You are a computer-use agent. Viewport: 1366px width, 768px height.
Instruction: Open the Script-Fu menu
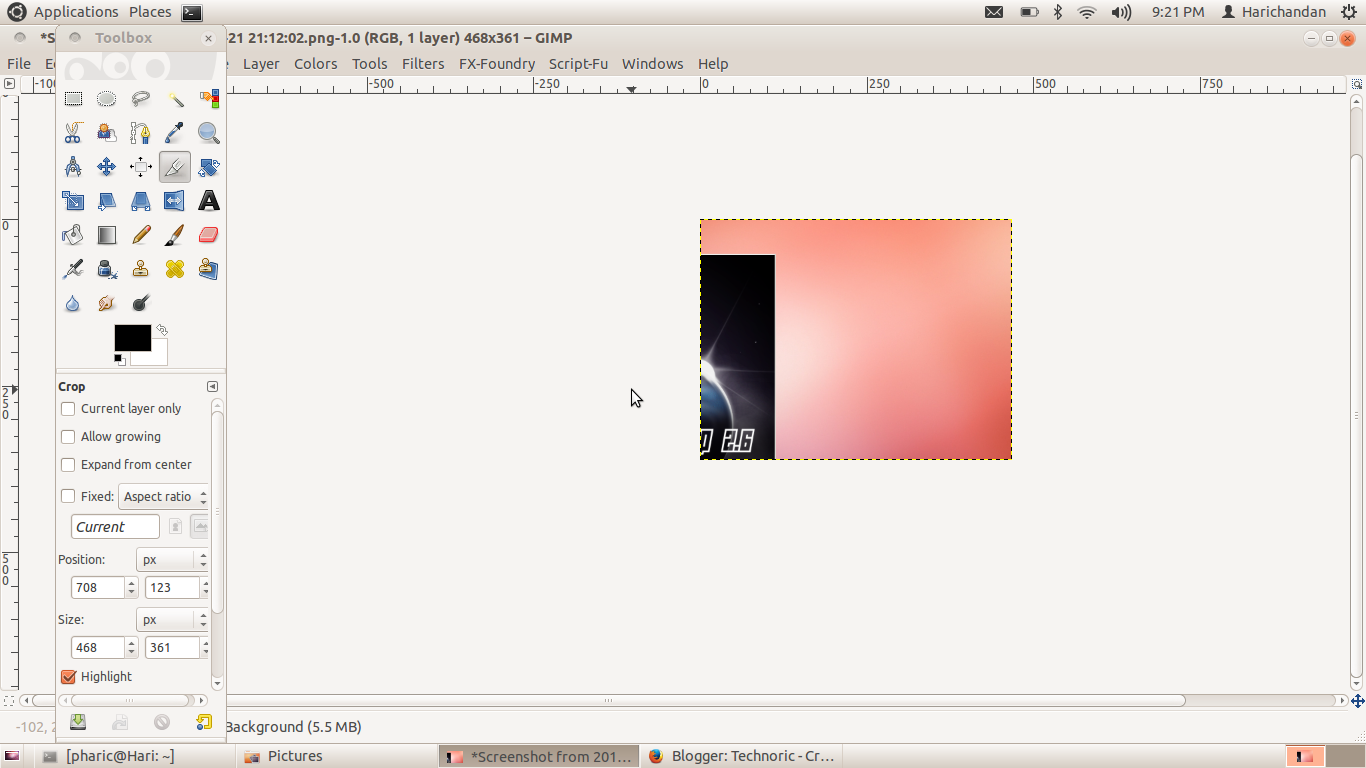(x=578, y=63)
